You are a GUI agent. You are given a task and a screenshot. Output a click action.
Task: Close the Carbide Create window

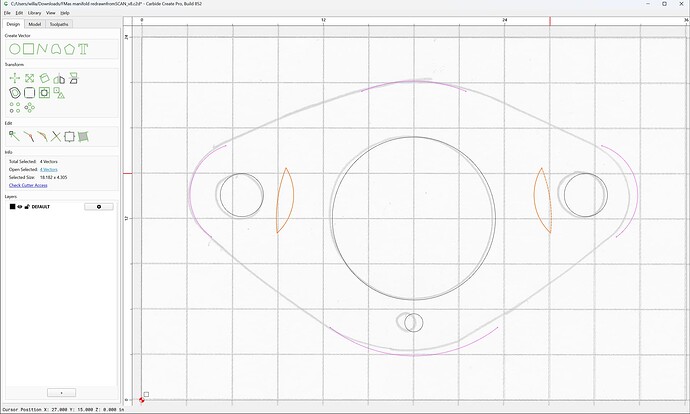[680, 4]
